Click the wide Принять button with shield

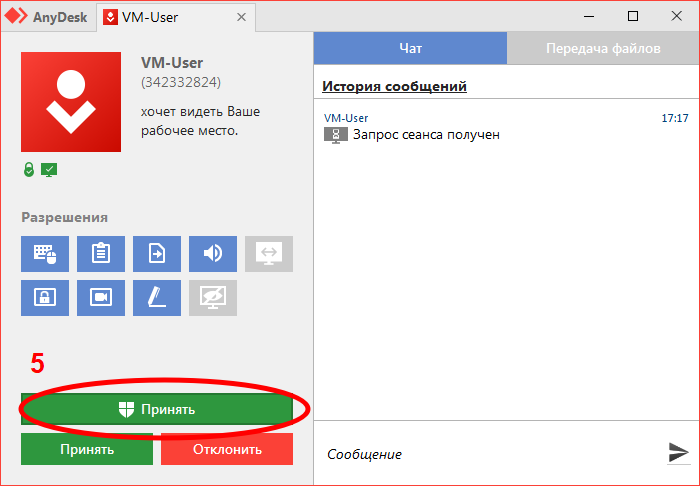(157, 409)
